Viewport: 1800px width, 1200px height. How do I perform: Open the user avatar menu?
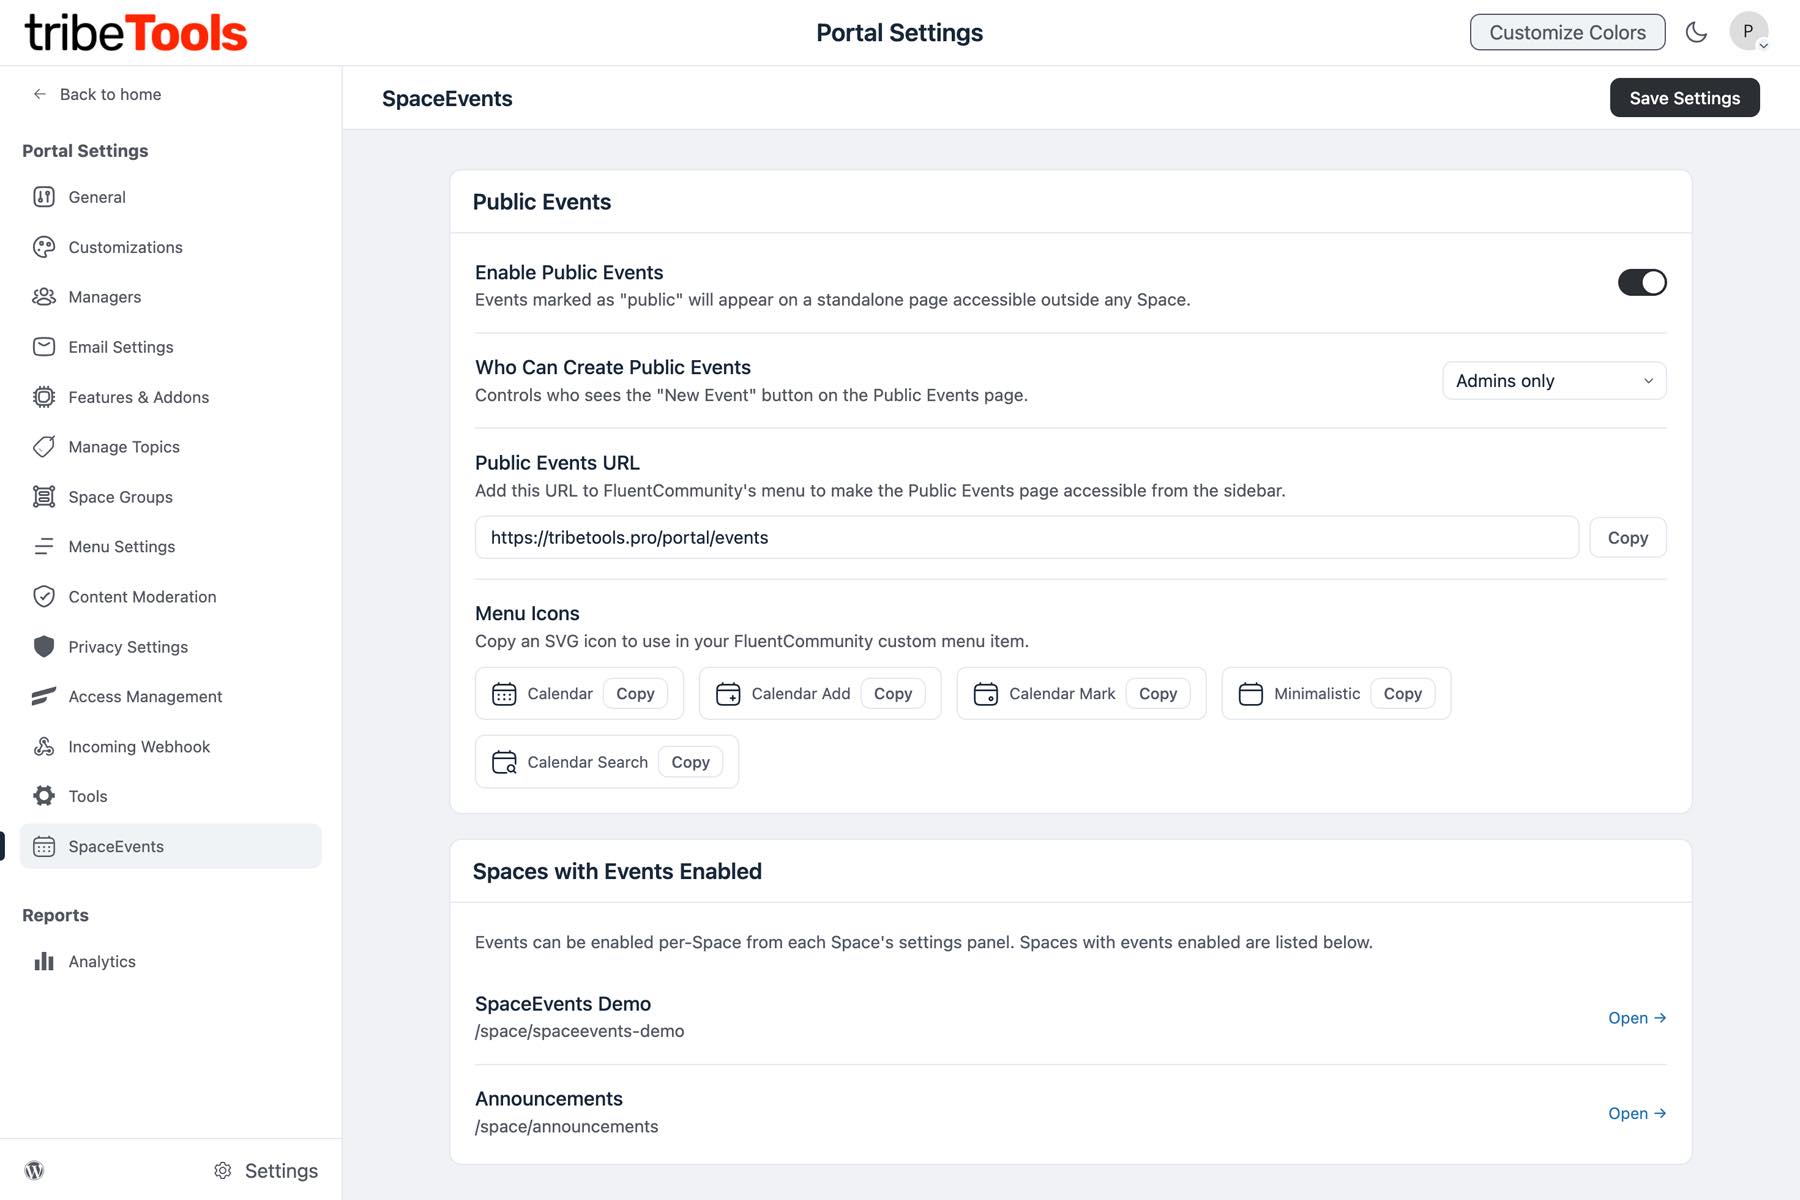[1748, 32]
